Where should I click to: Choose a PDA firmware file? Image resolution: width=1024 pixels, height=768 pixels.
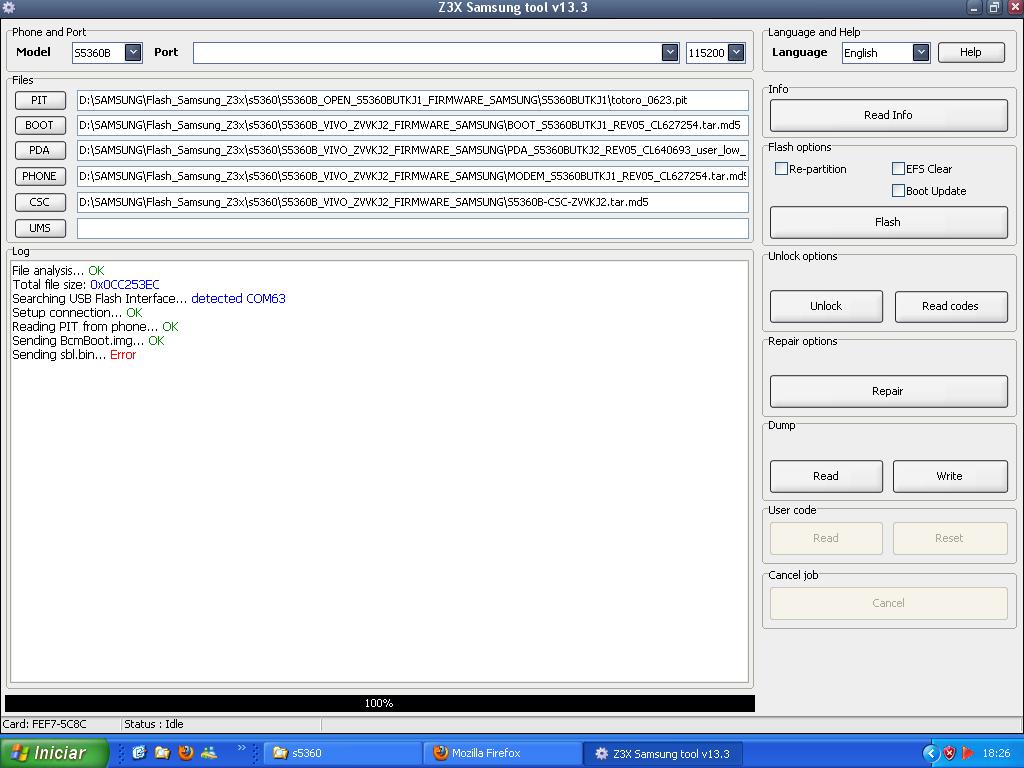40,150
